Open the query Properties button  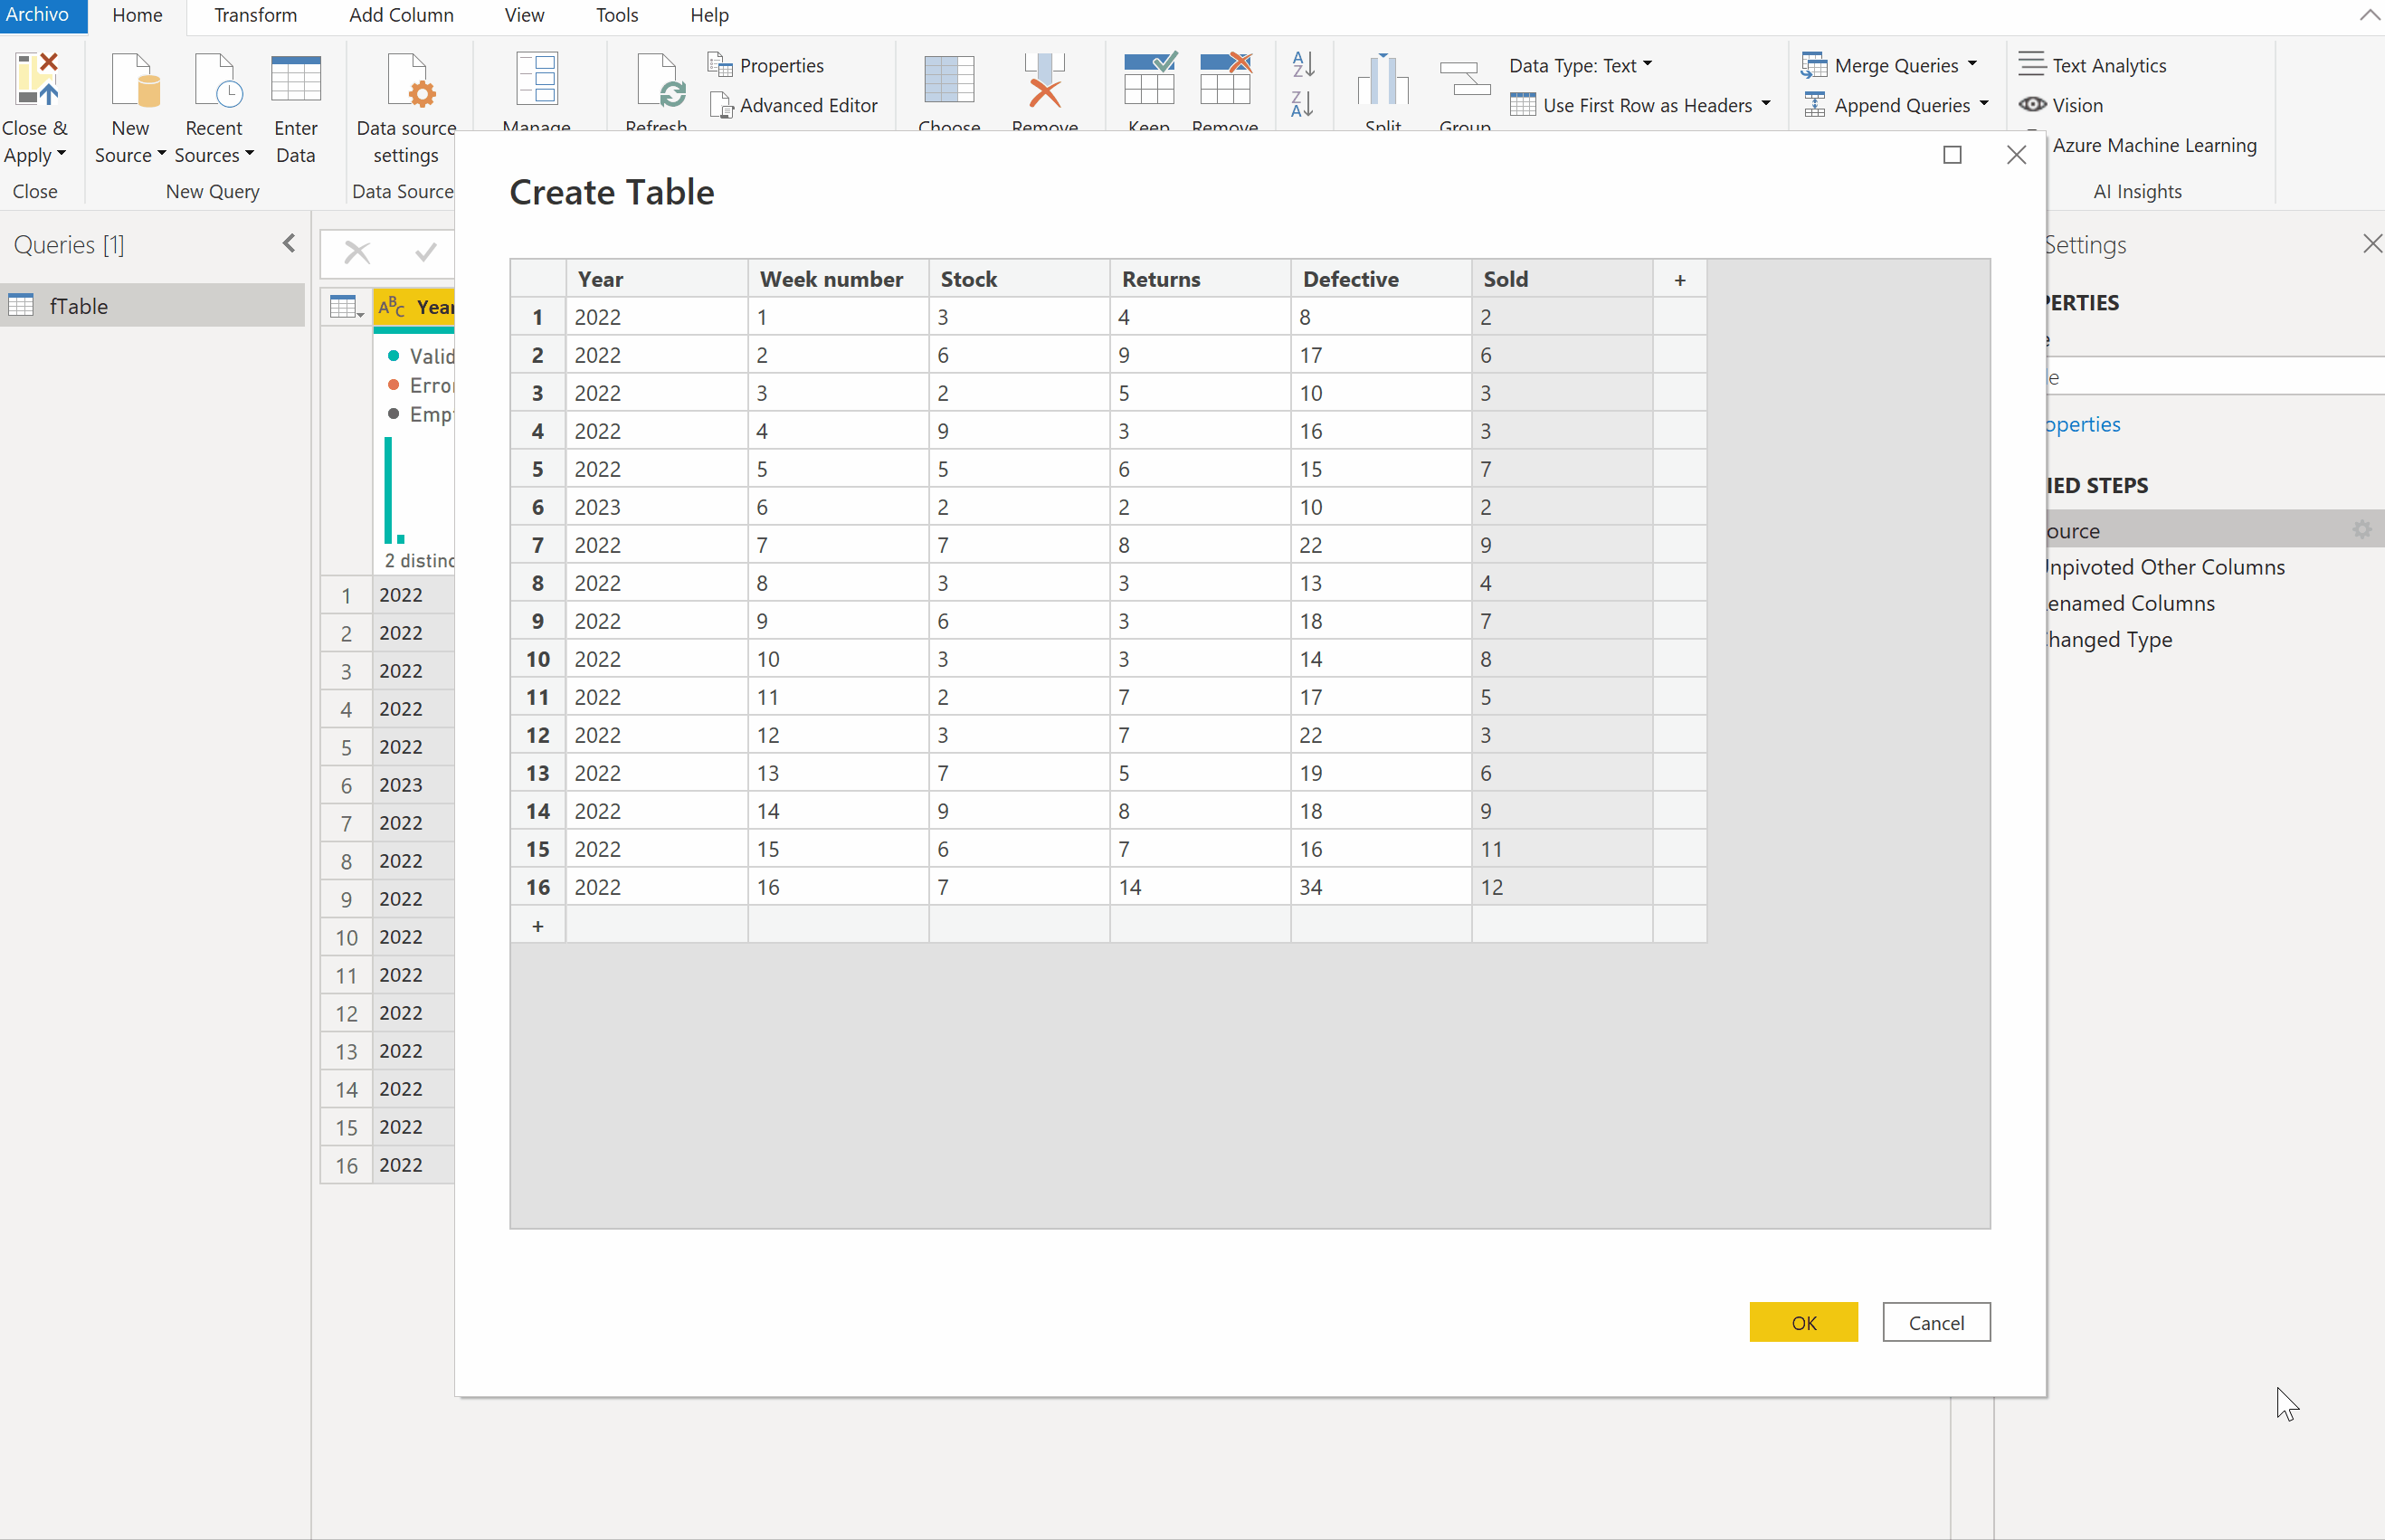(x=766, y=65)
